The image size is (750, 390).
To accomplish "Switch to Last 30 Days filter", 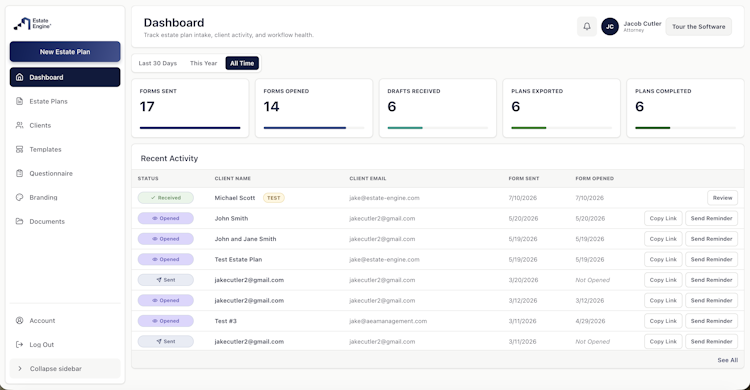I will (x=158, y=63).
